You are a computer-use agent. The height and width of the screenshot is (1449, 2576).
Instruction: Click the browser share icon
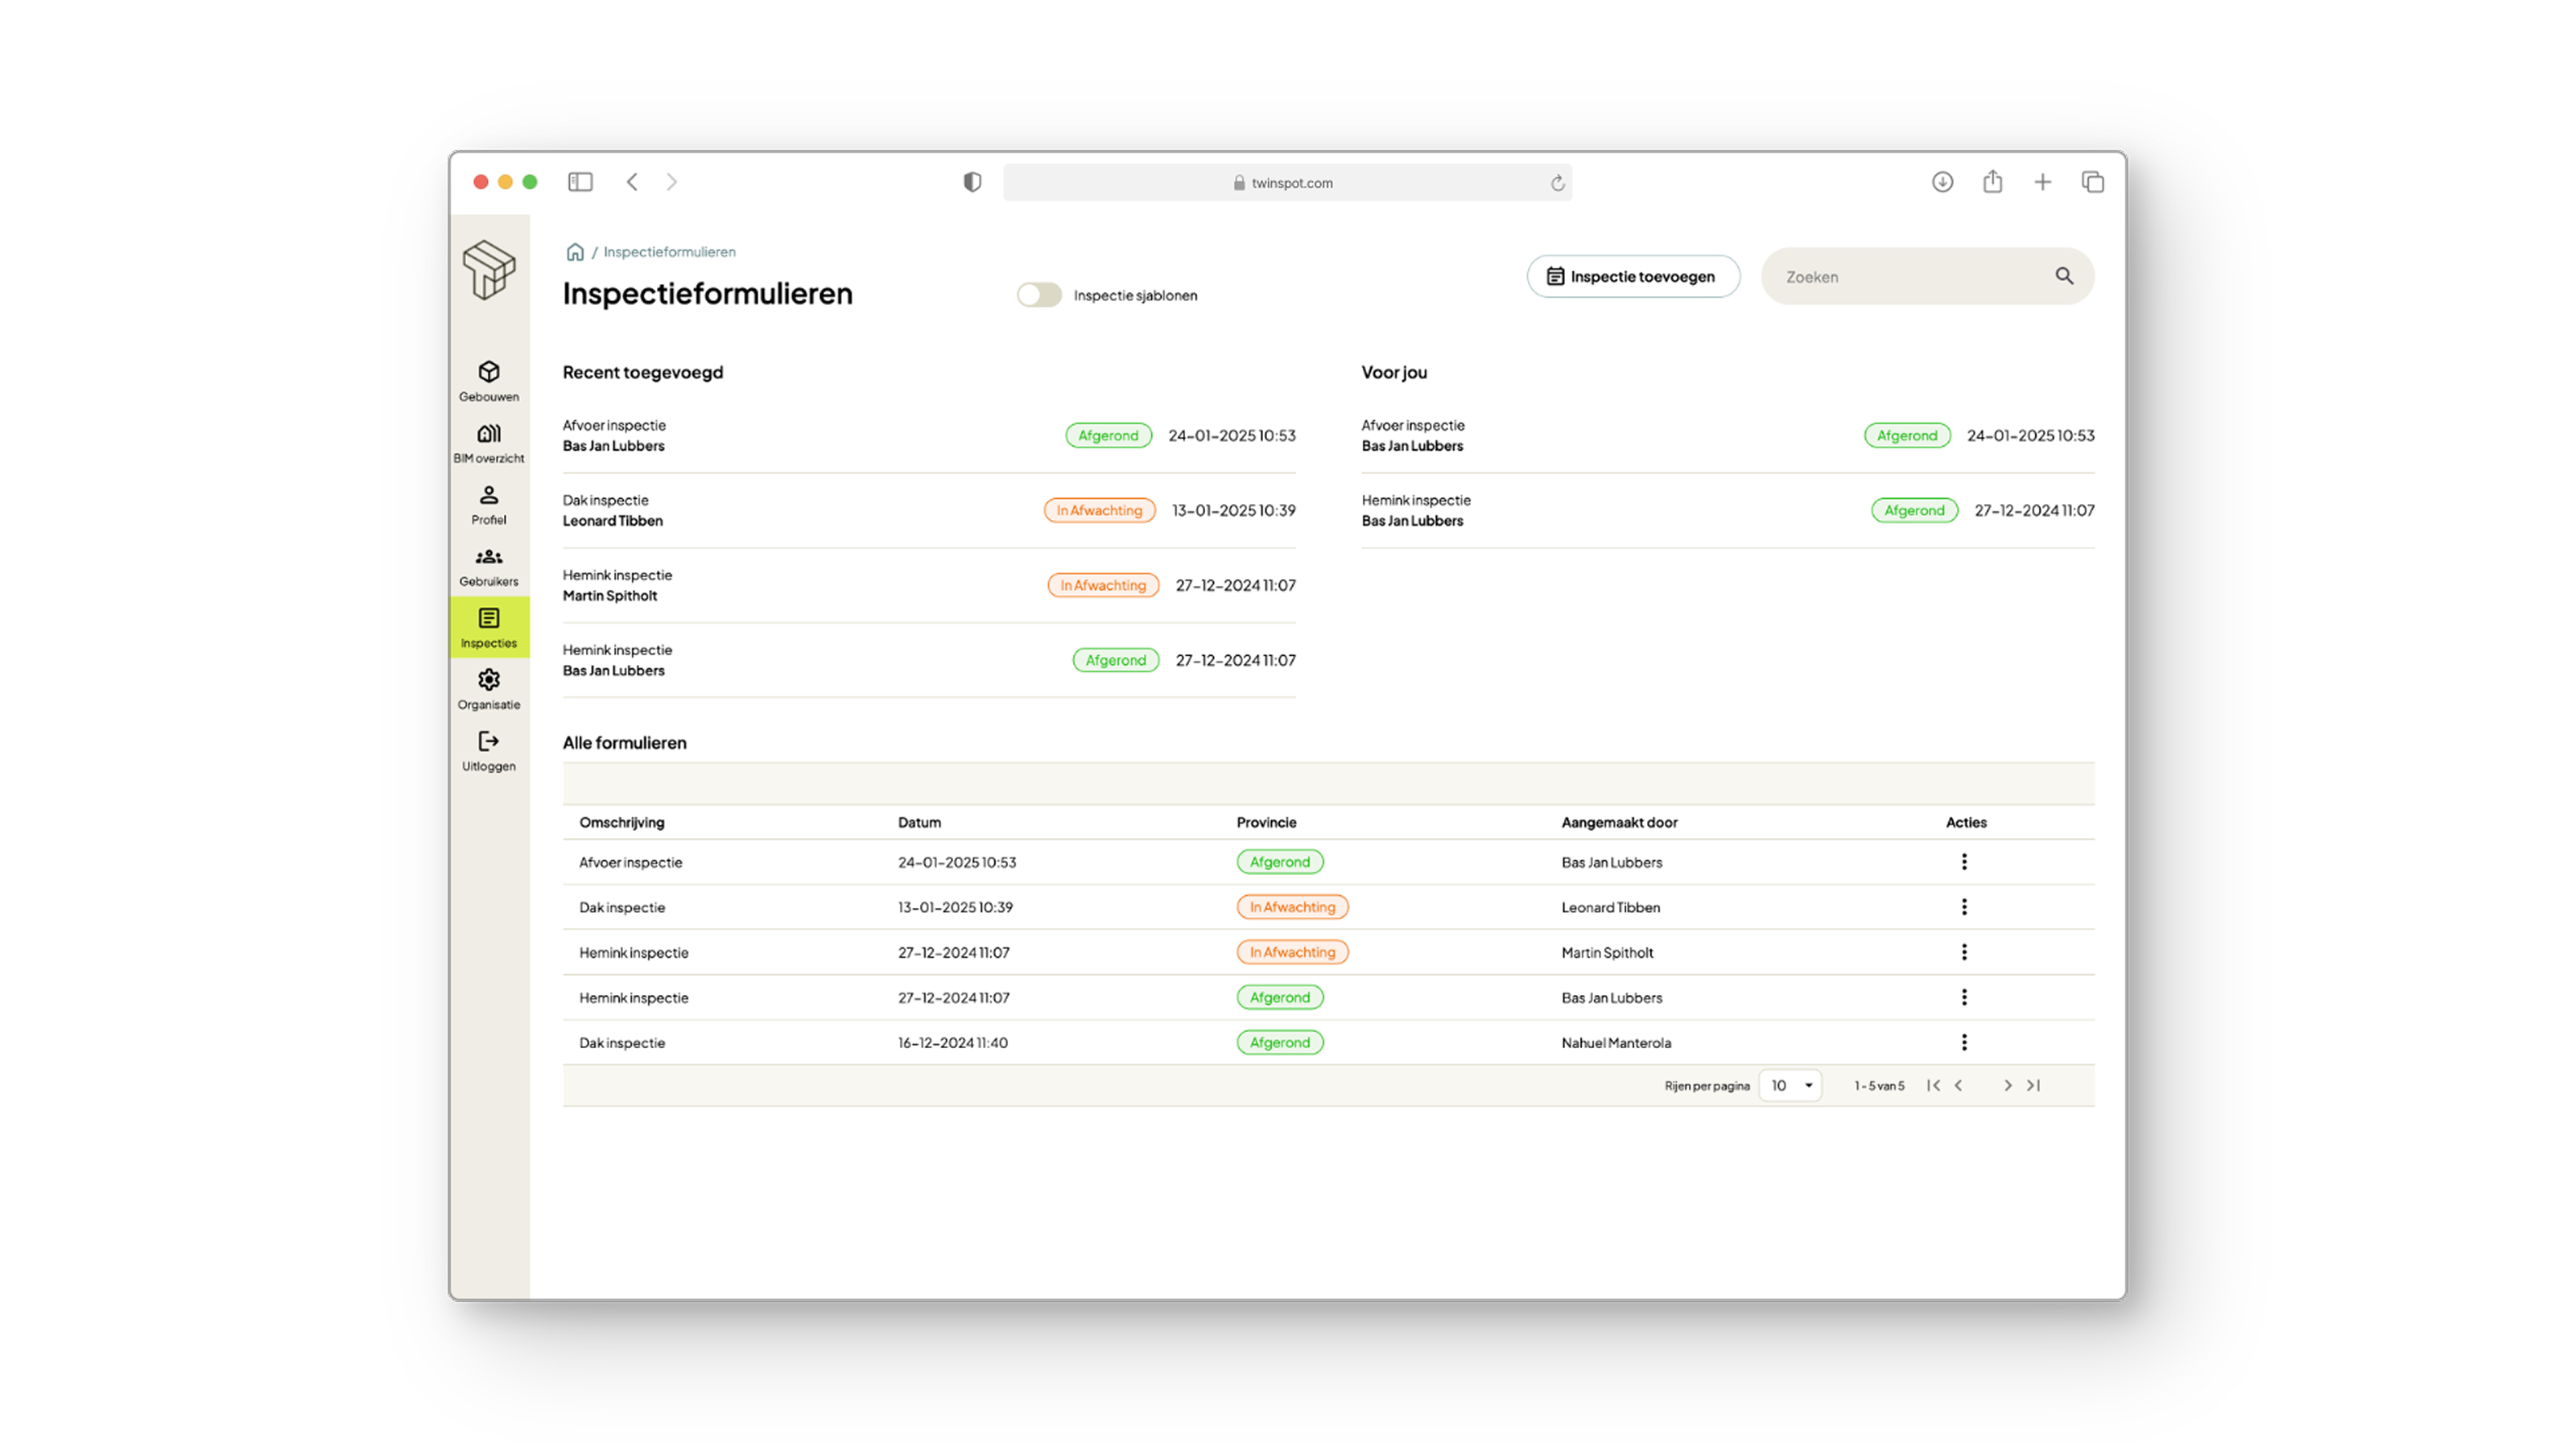point(1992,181)
